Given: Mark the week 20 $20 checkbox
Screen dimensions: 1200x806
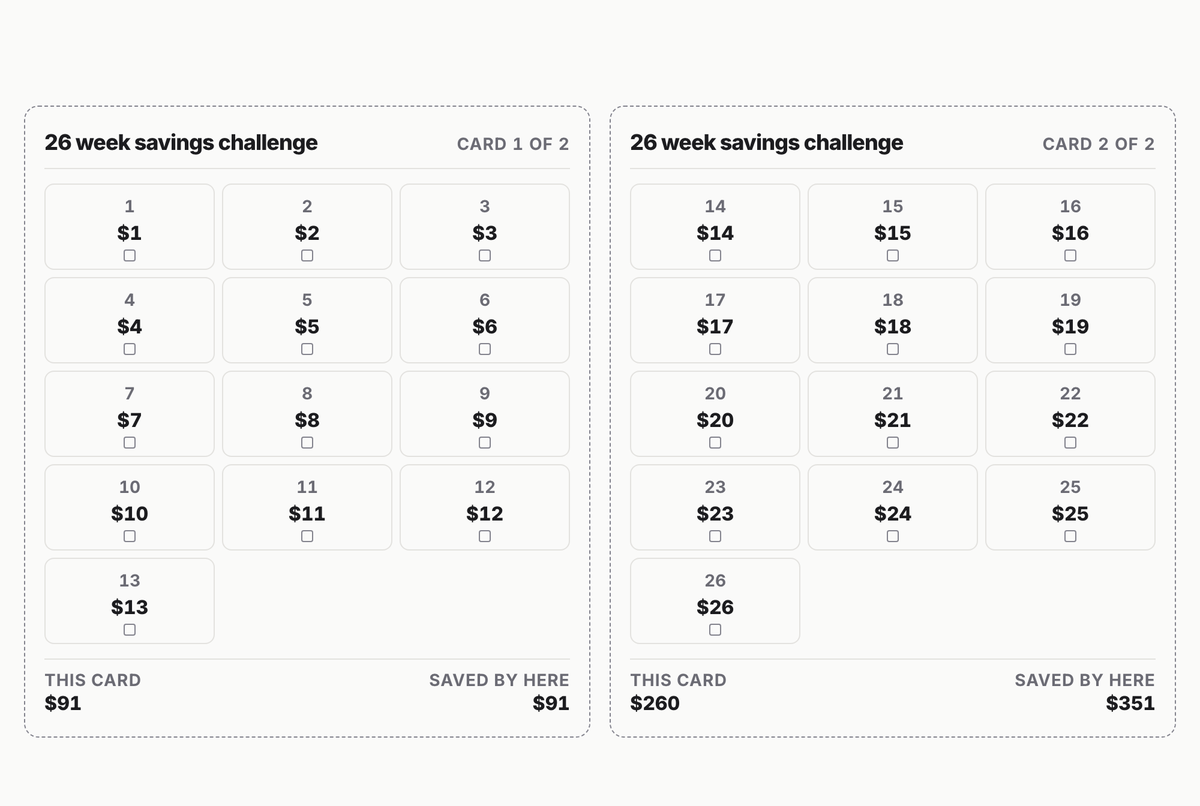Looking at the screenshot, I should (x=715, y=443).
